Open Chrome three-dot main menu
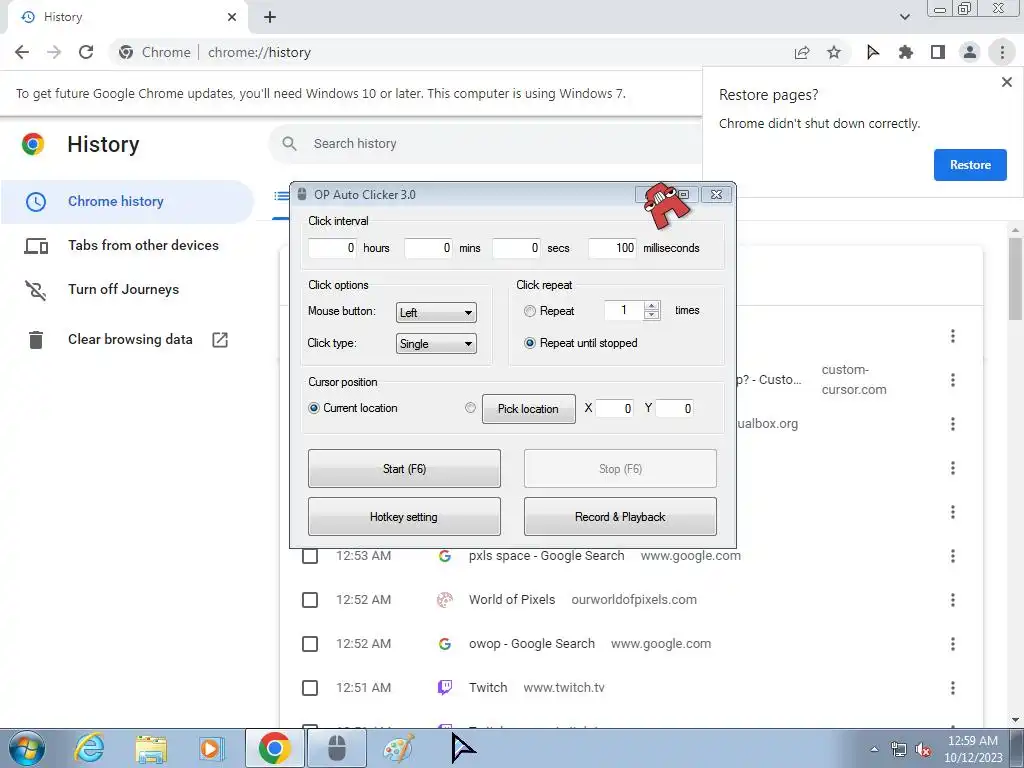 tap(1002, 52)
